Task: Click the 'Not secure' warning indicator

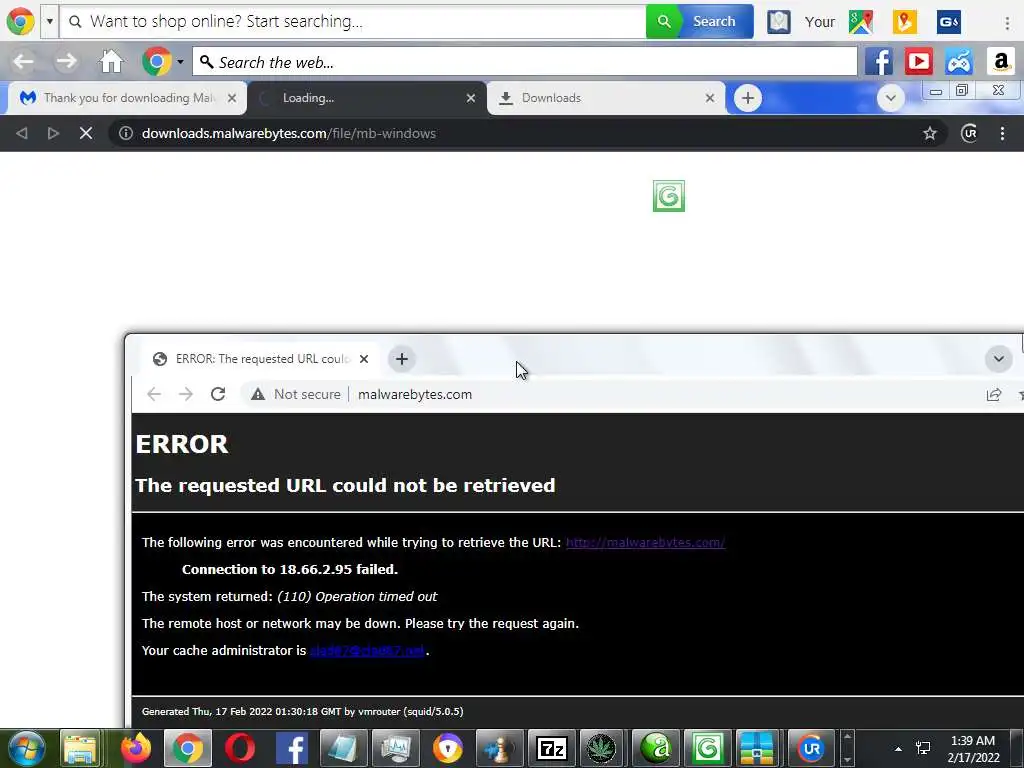Action: (296, 394)
